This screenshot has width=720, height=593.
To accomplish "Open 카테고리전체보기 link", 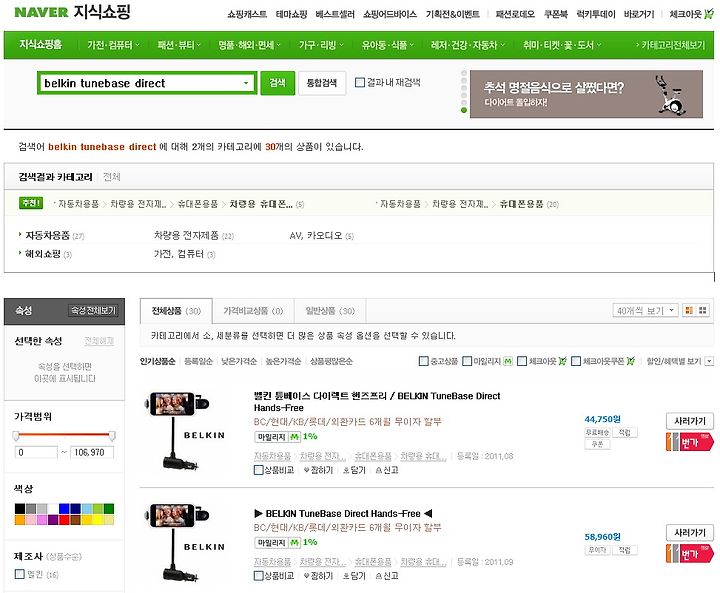I will pyautogui.click(x=671, y=45).
